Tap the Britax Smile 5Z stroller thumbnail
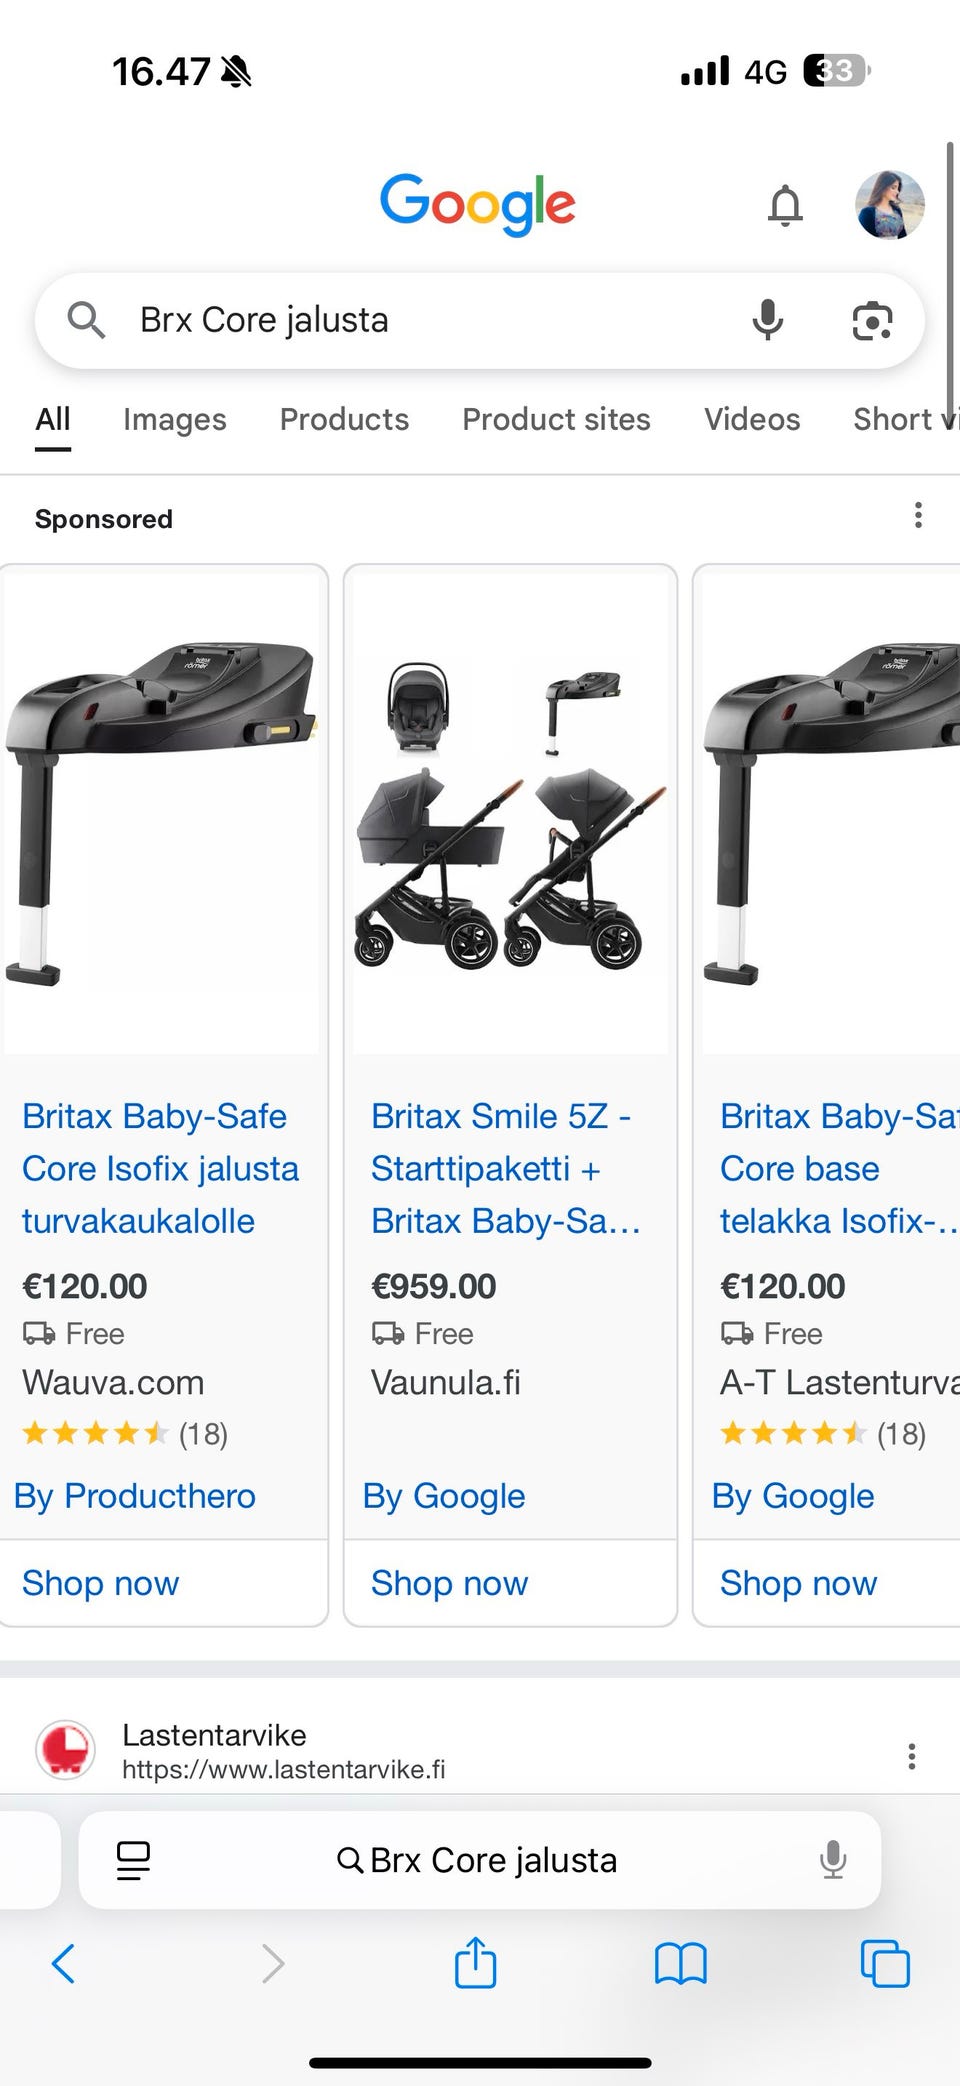This screenshot has width=960, height=2086. pos(510,810)
